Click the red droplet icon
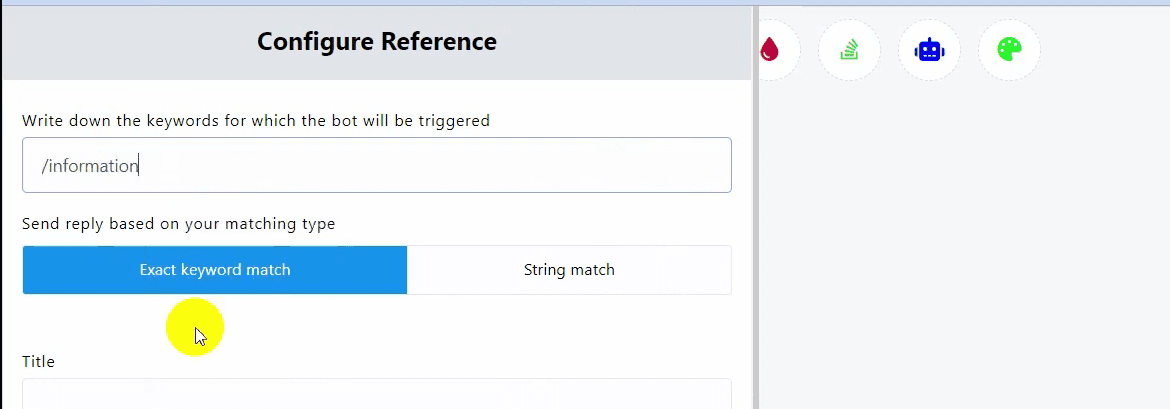 769,49
